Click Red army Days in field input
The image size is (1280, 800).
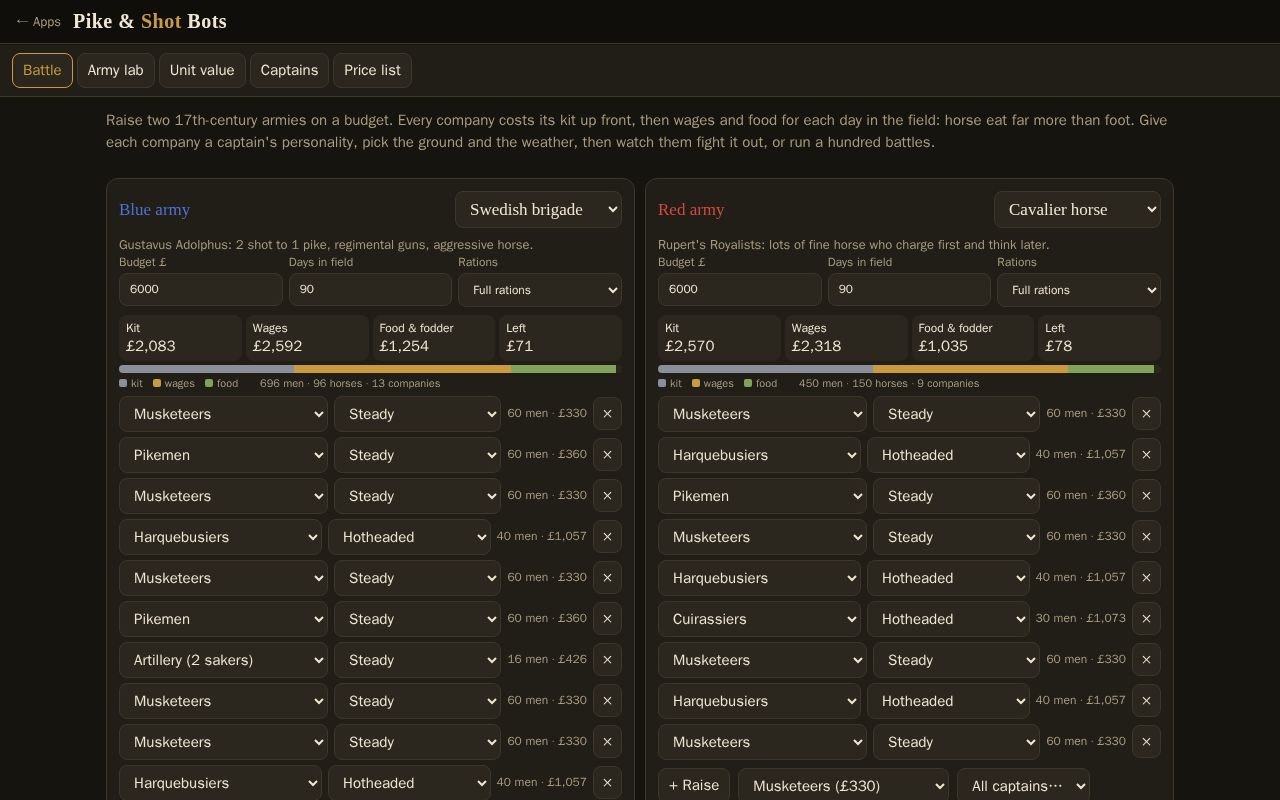click(x=909, y=289)
